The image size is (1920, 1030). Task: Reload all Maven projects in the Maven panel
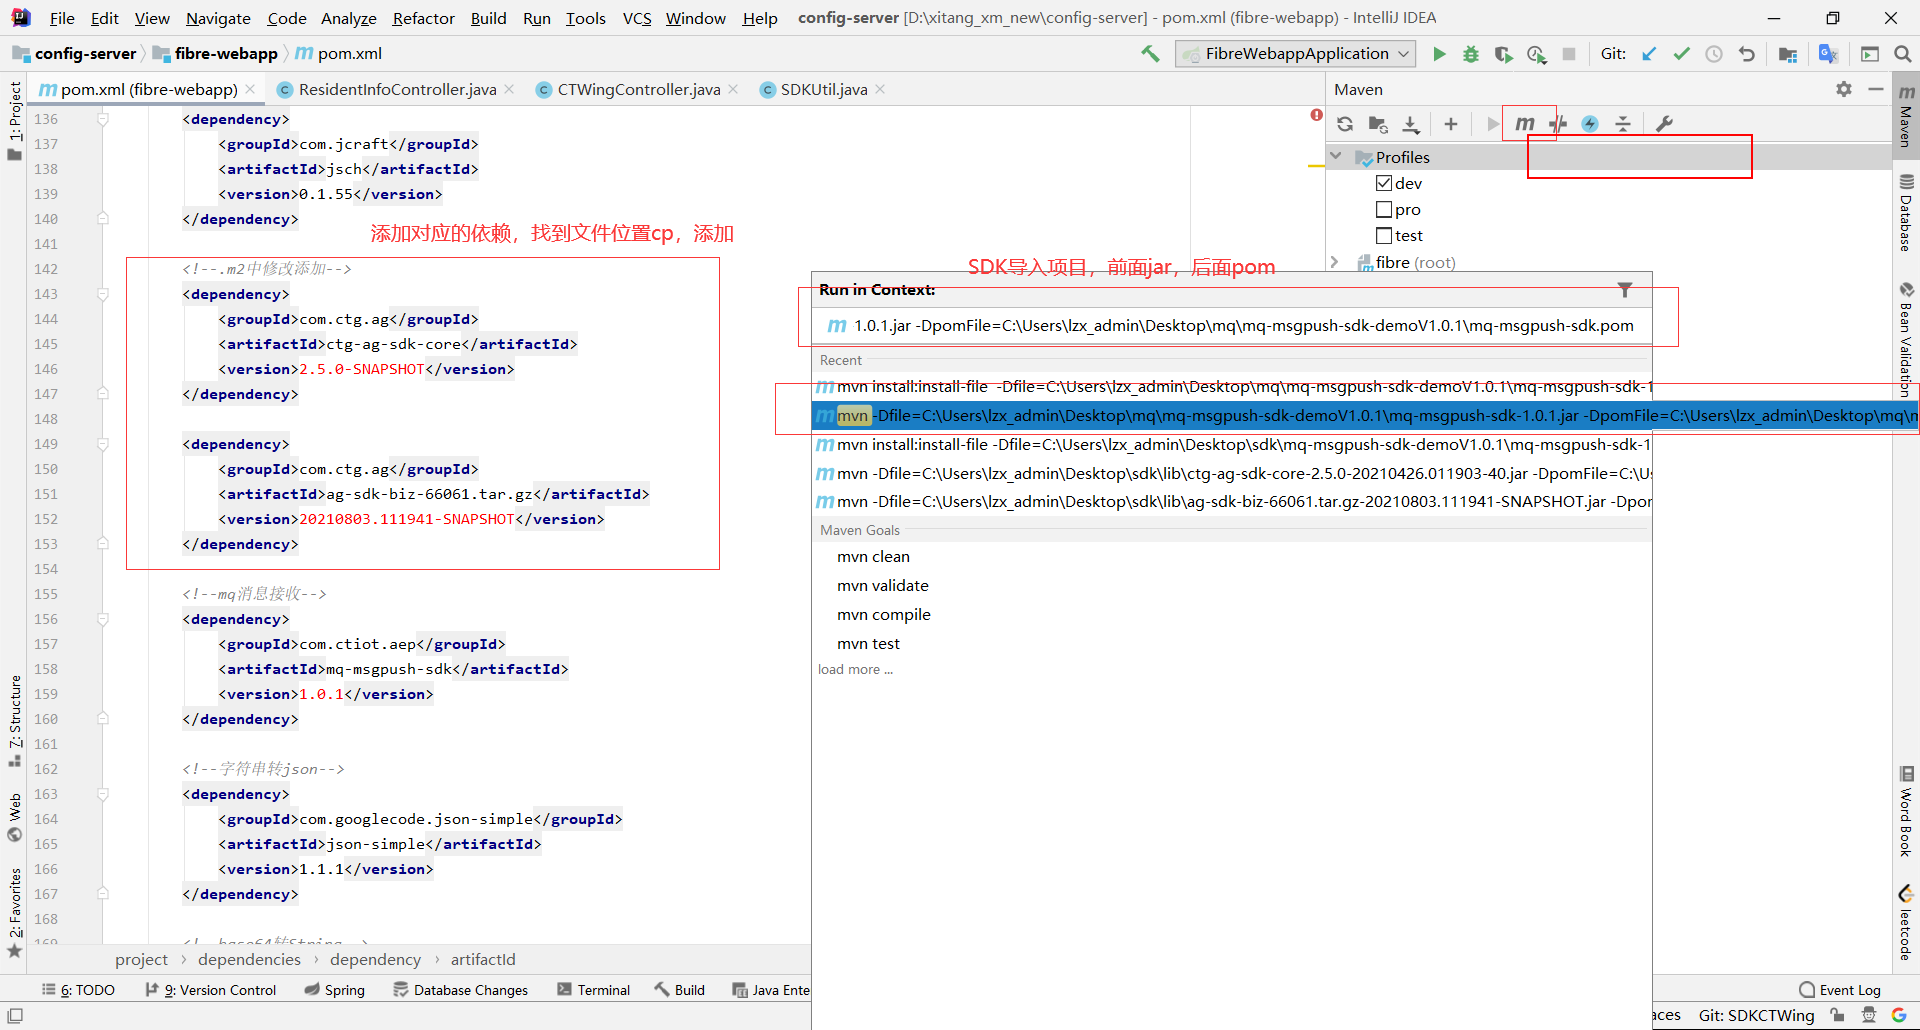coord(1345,124)
